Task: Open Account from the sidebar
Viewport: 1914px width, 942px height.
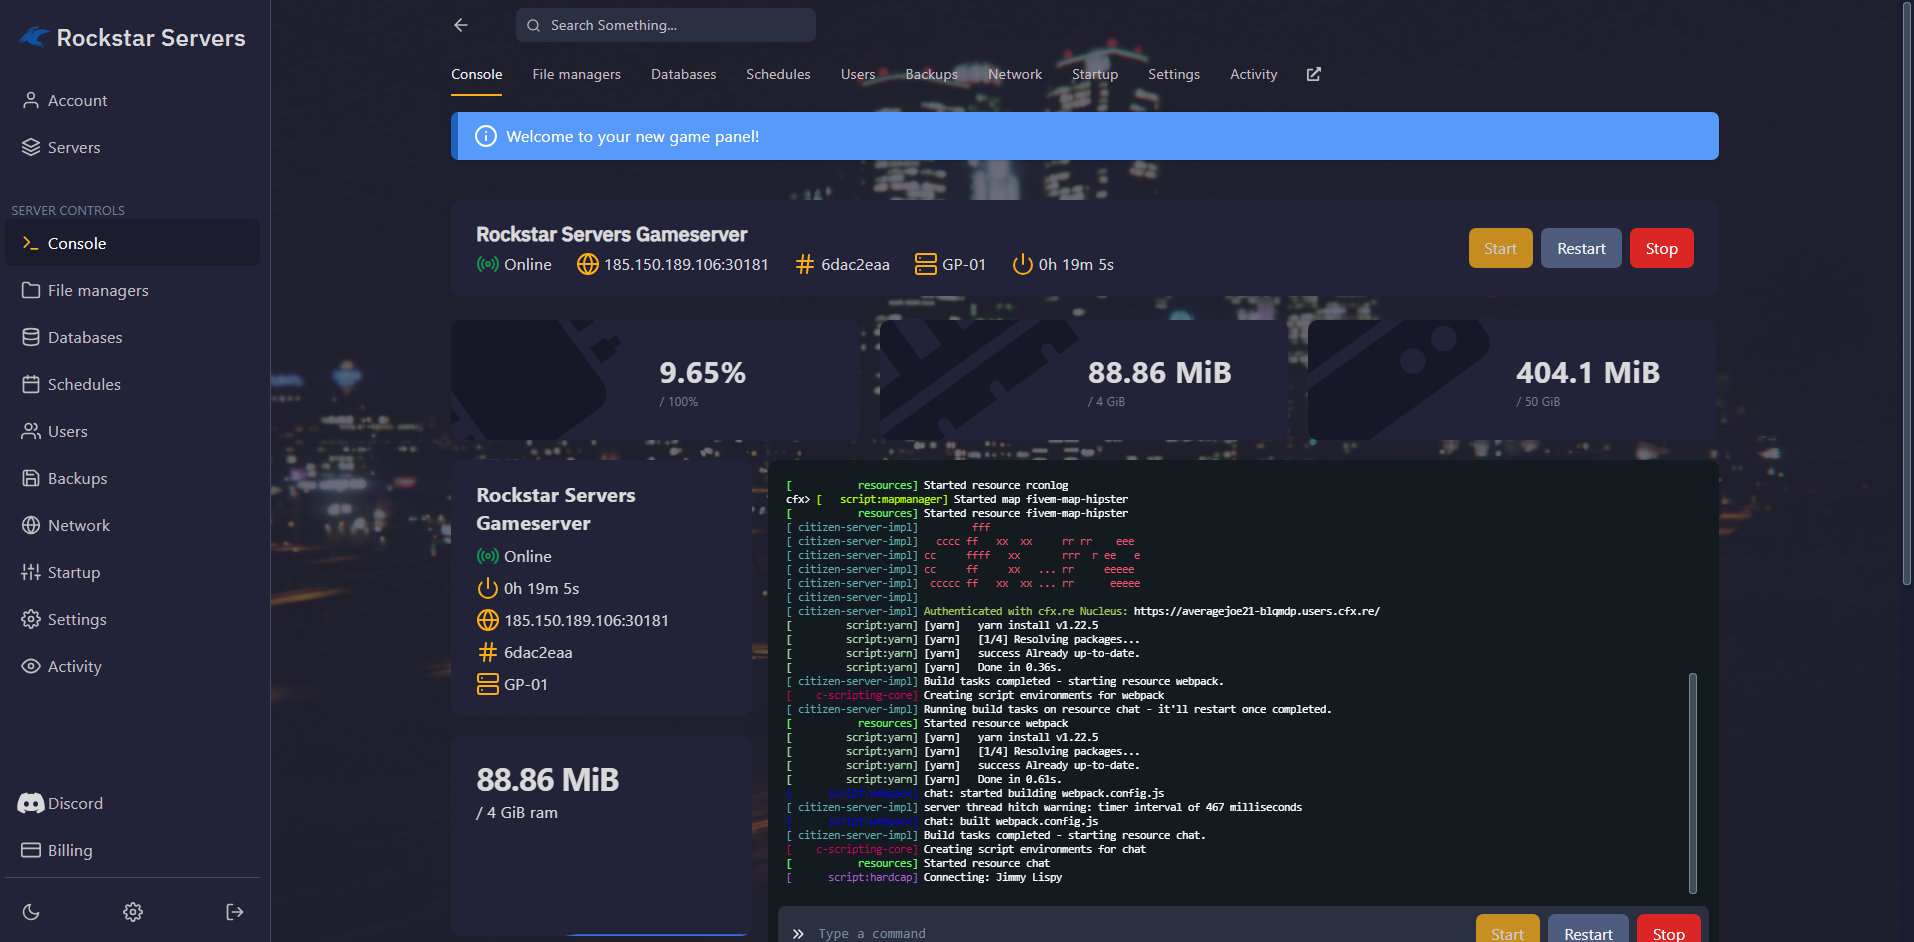Action: [132, 100]
